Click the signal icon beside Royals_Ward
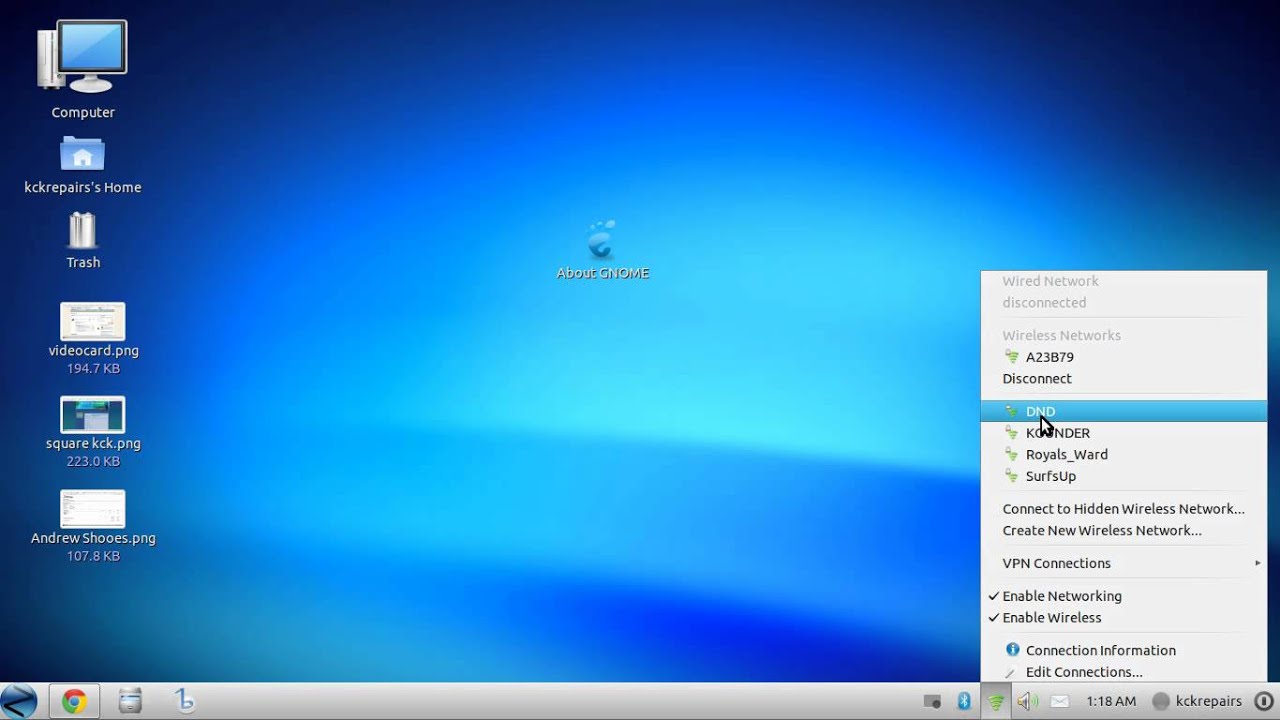This screenshot has width=1280, height=720. [1012, 454]
